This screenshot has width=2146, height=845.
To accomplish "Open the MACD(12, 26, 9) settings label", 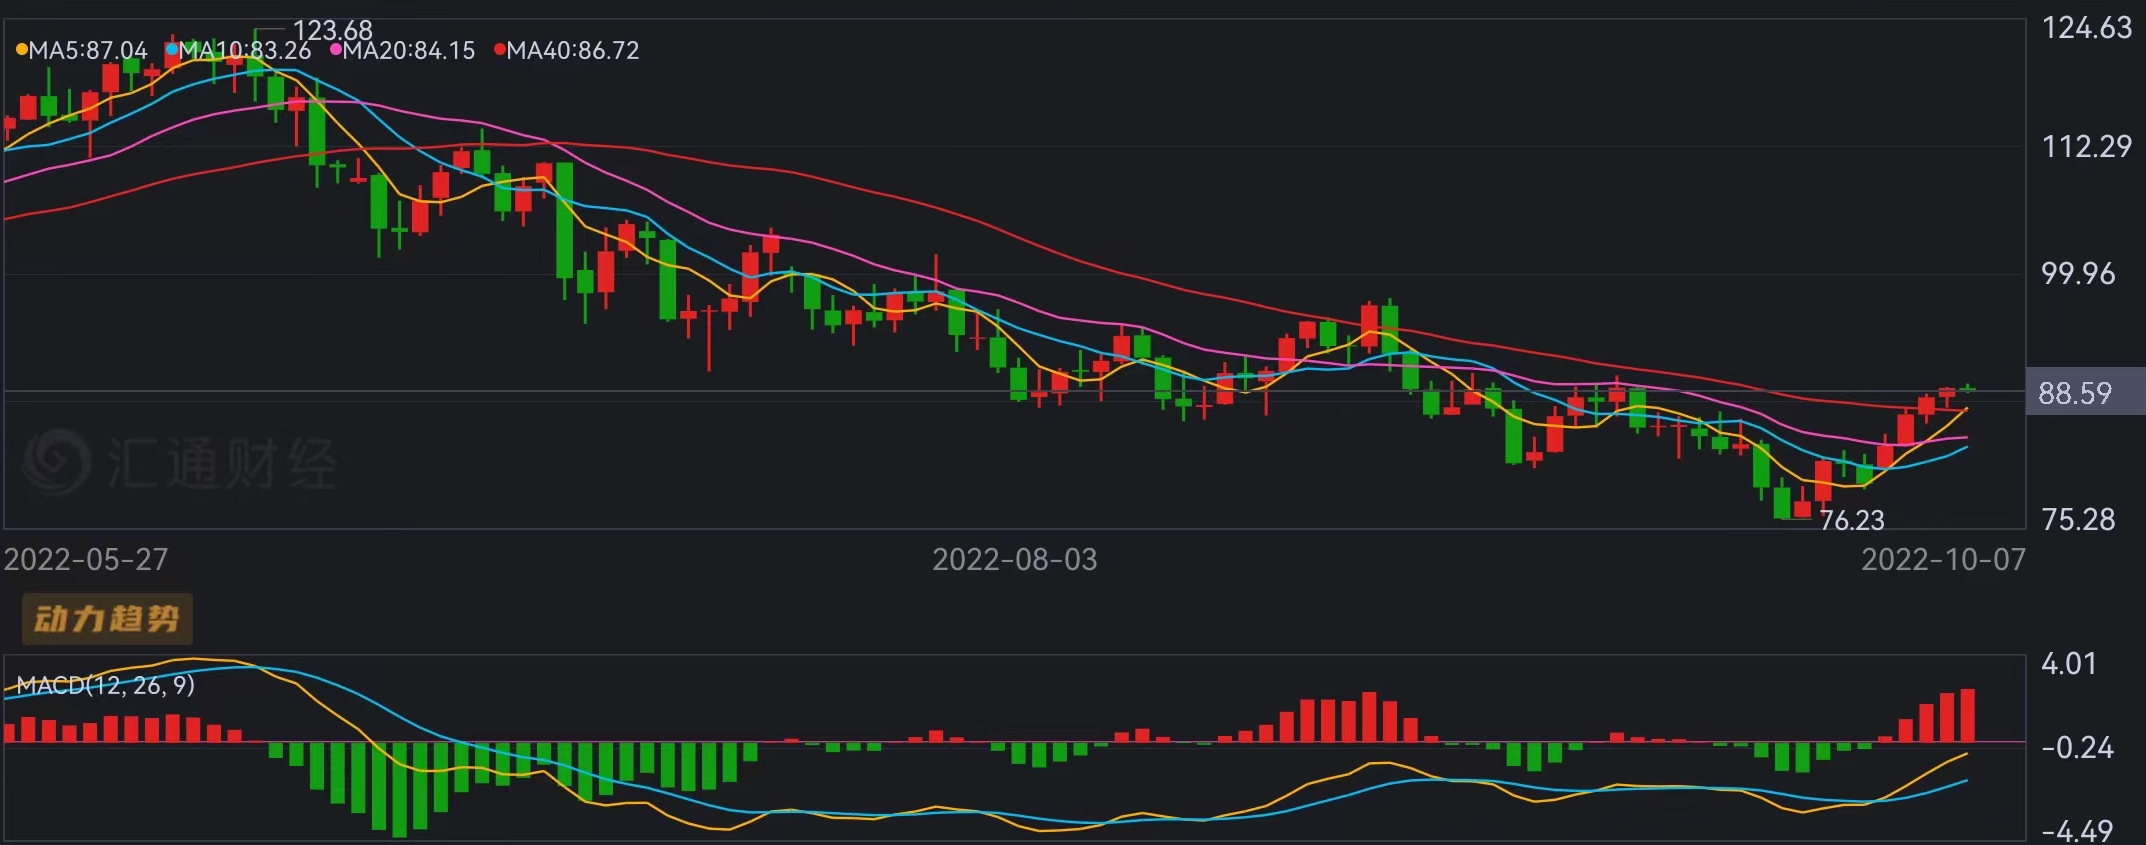I will [106, 685].
